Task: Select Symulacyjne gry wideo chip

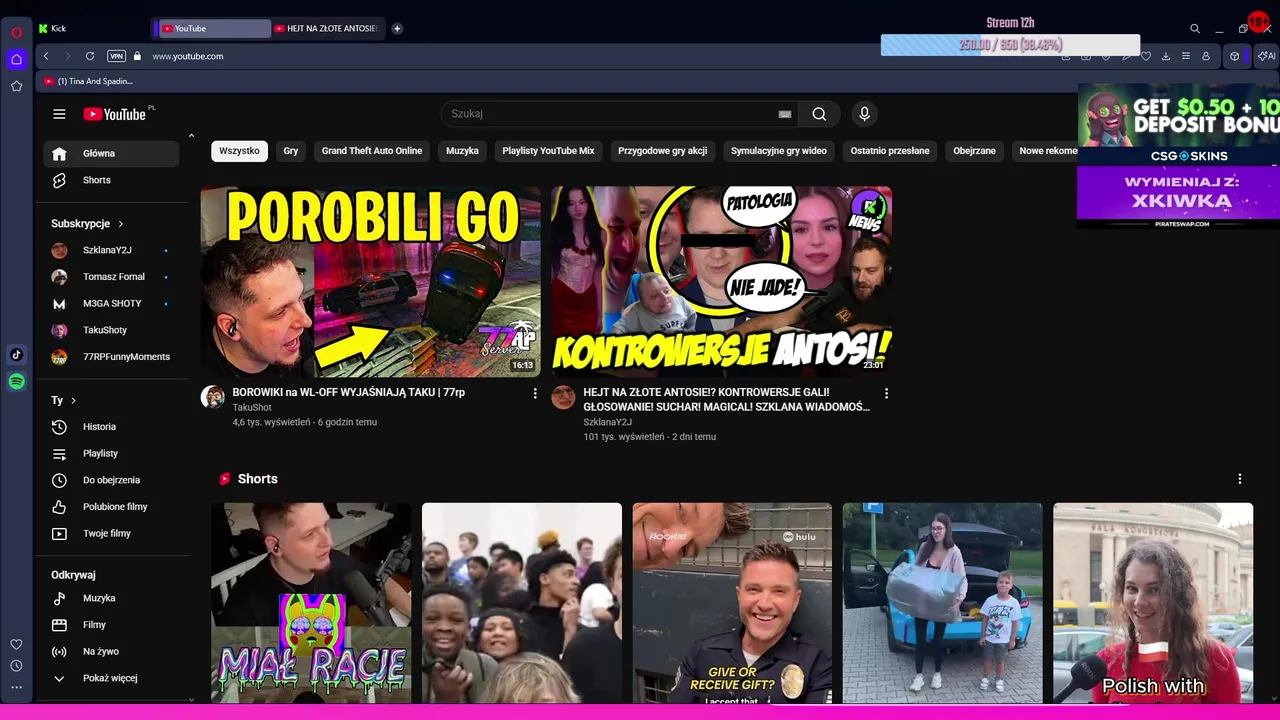Action: tap(779, 151)
